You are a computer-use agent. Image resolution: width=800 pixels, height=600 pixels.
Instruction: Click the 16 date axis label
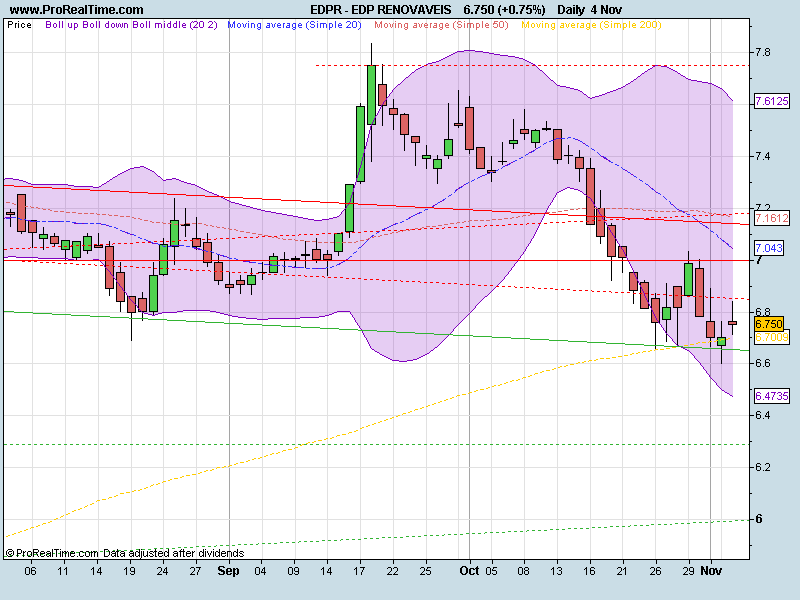pyautogui.click(x=589, y=571)
